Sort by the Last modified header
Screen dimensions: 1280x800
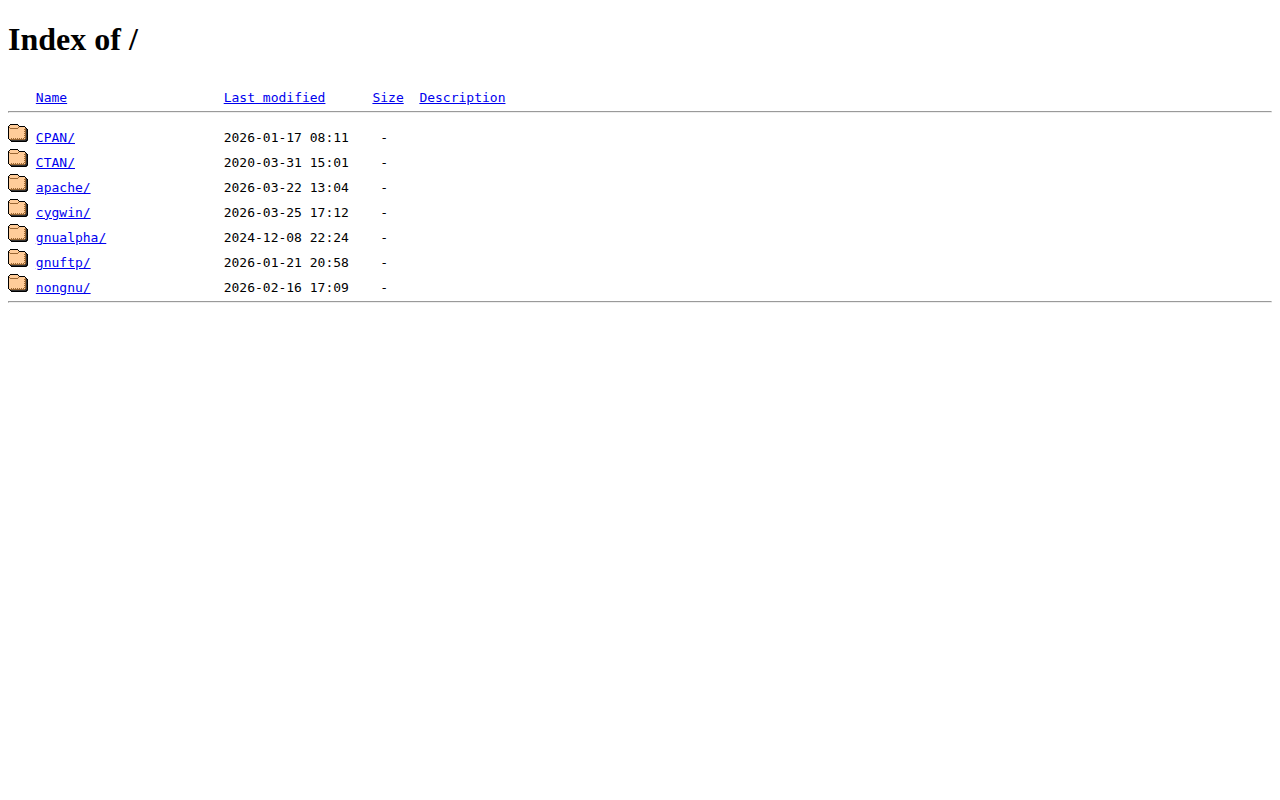coord(274,98)
